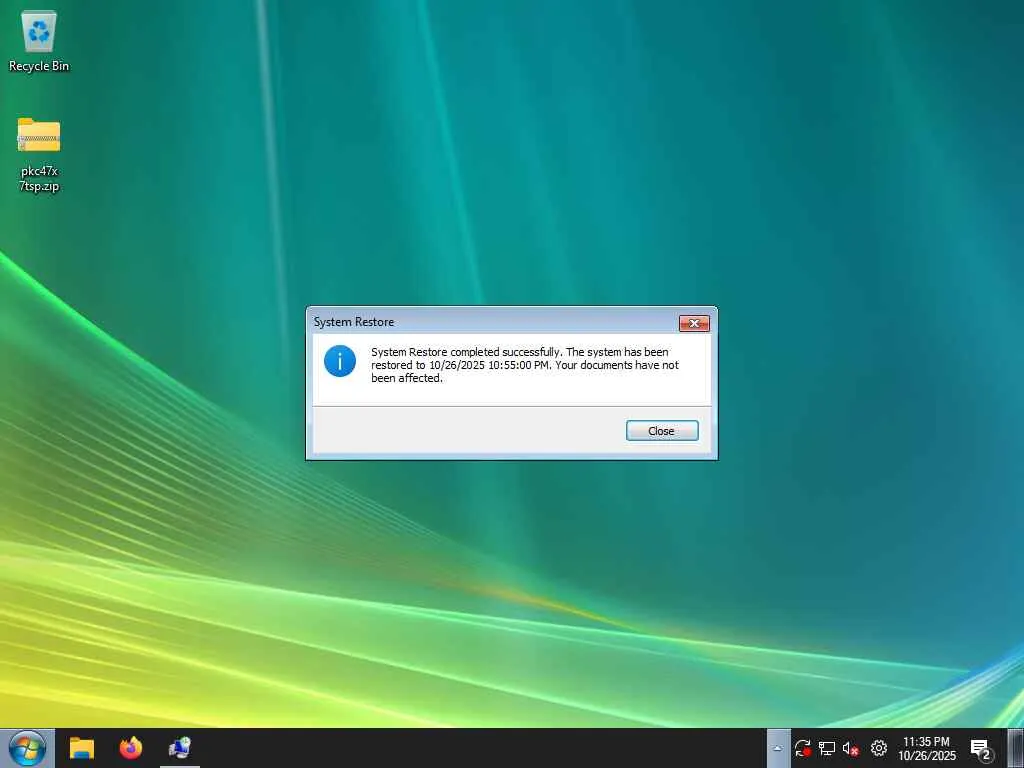Open notification center with 2 alerts
The height and width of the screenshot is (768, 1024).
(981, 749)
